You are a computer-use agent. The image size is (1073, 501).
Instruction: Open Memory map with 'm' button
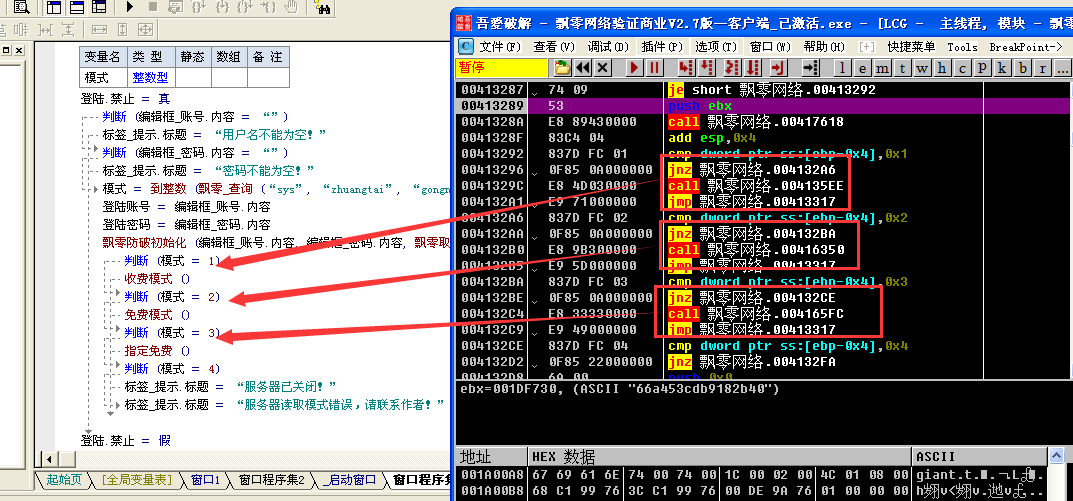click(882, 68)
